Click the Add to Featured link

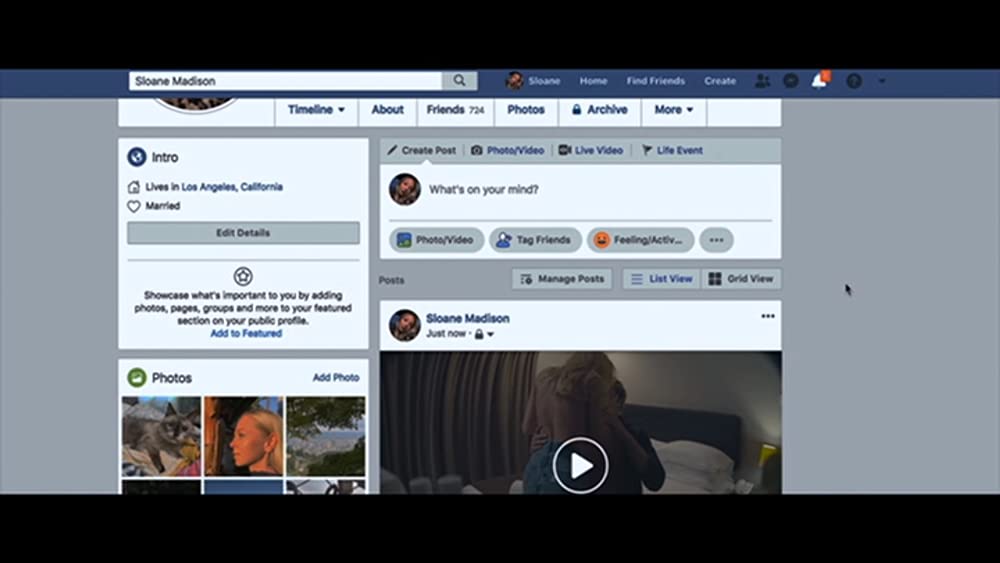[x=246, y=334]
